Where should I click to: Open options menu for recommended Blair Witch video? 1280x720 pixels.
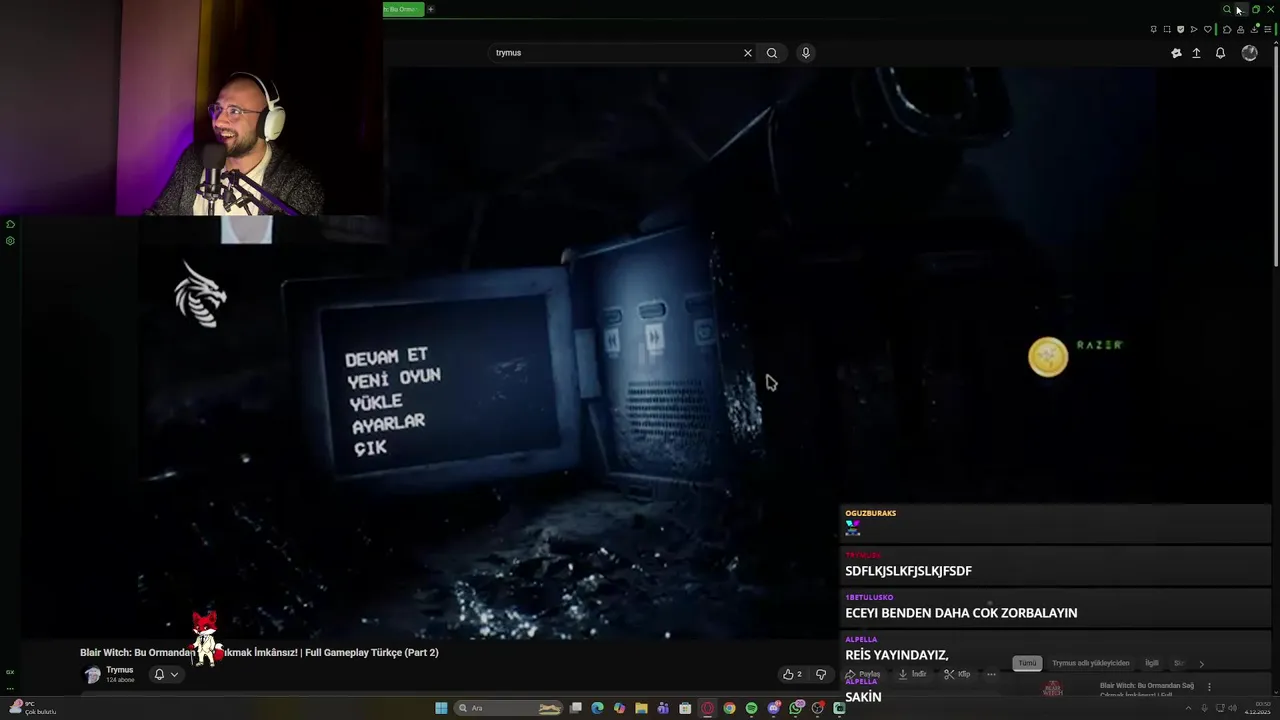pos(1209,687)
